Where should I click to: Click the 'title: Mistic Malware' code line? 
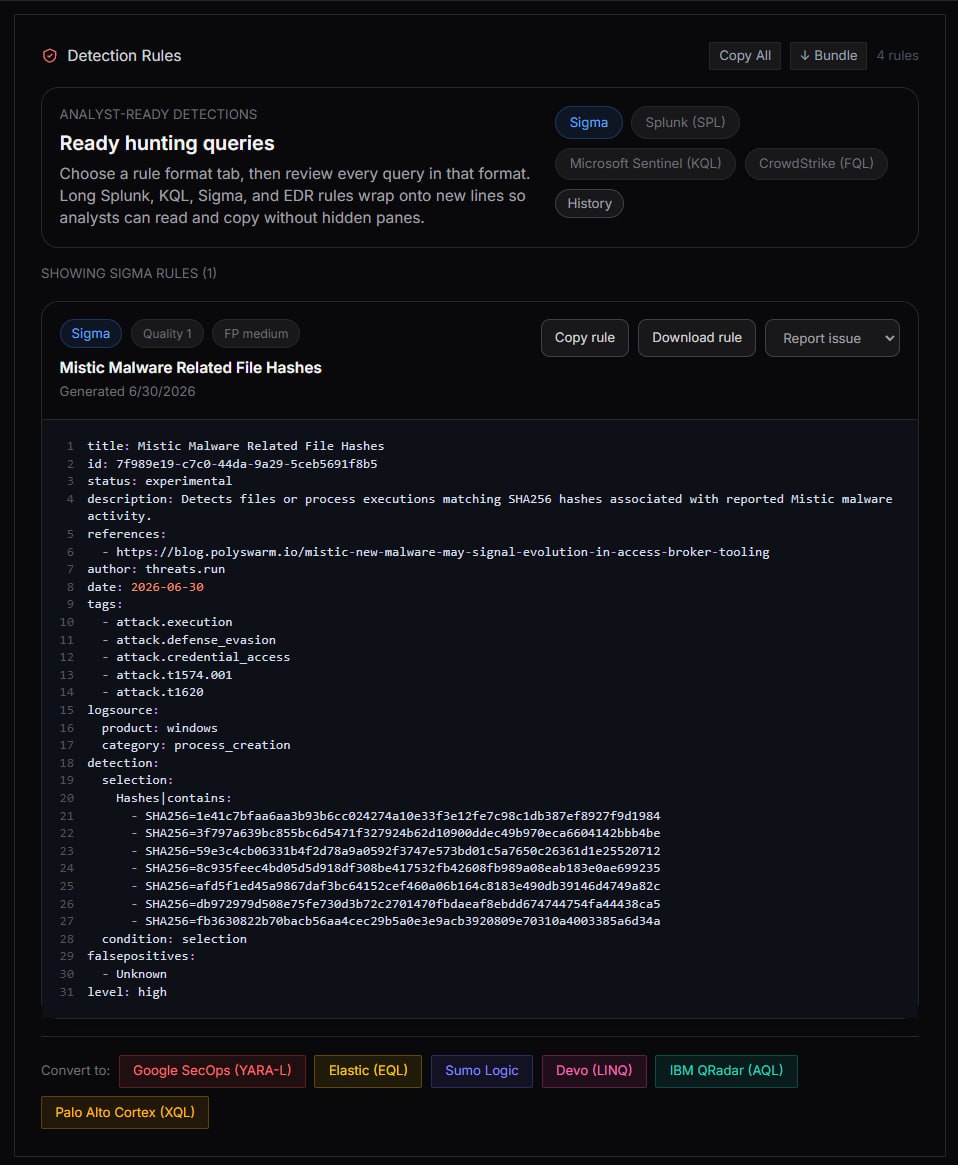pos(236,447)
